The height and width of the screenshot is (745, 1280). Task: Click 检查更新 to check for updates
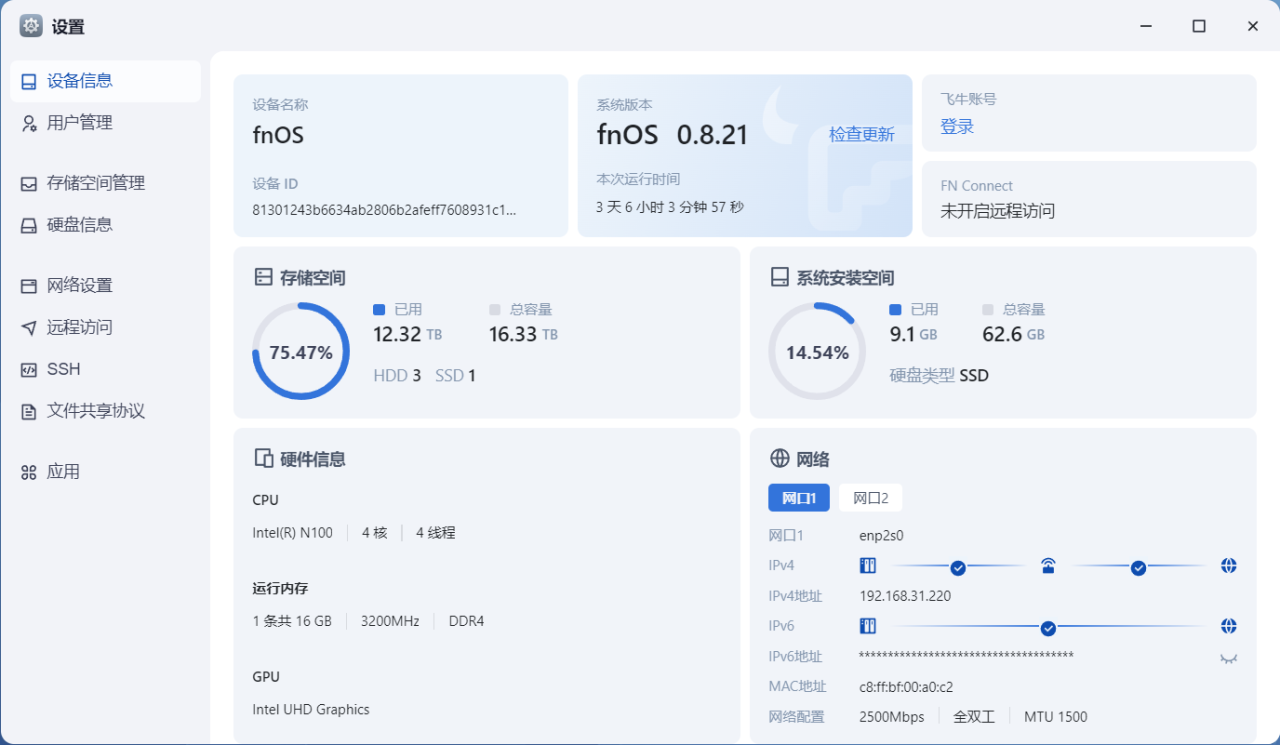click(861, 135)
